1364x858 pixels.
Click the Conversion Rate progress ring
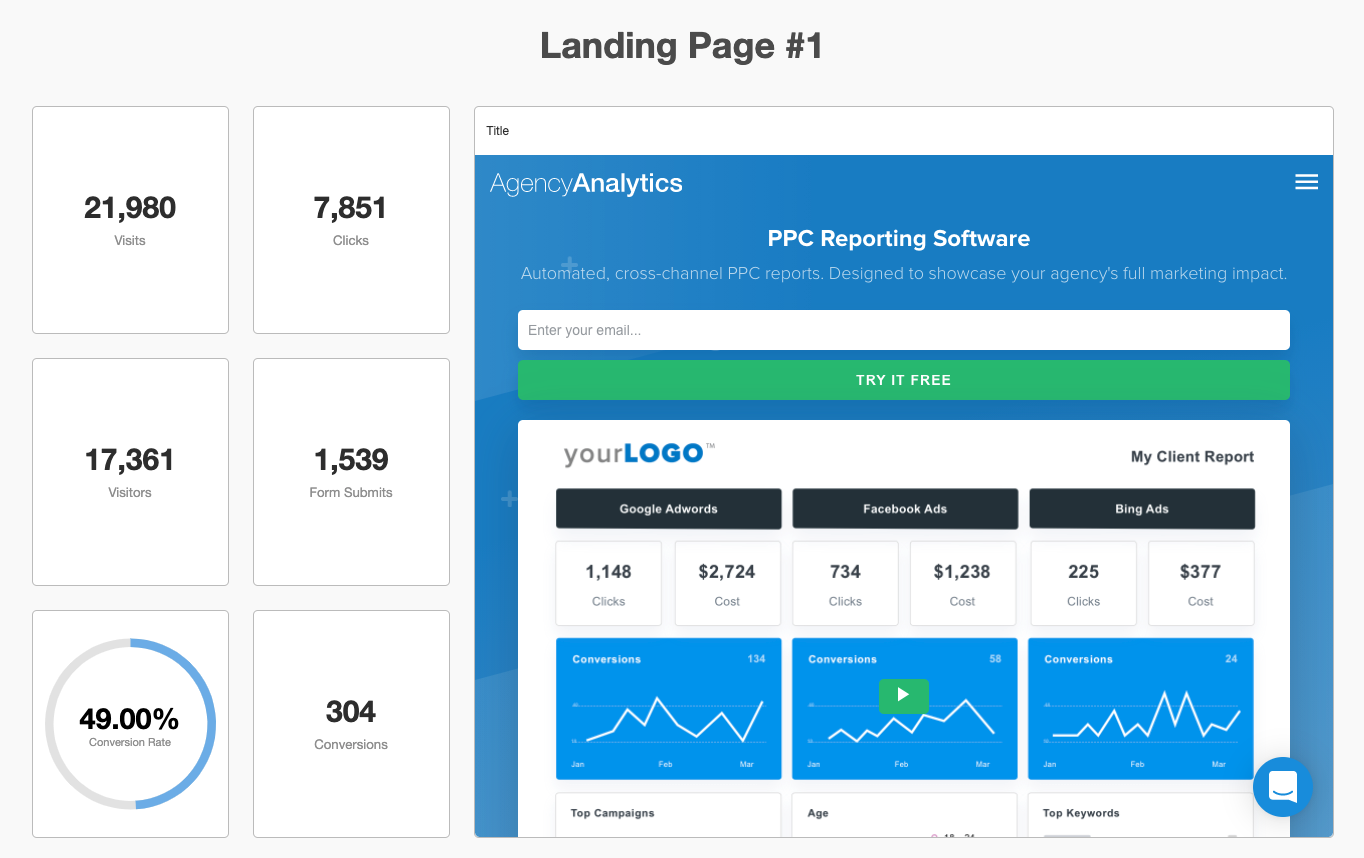(x=130, y=724)
